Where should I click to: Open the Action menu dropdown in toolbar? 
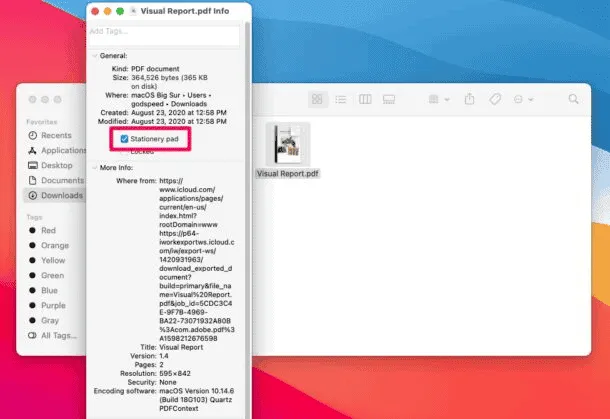tap(522, 99)
